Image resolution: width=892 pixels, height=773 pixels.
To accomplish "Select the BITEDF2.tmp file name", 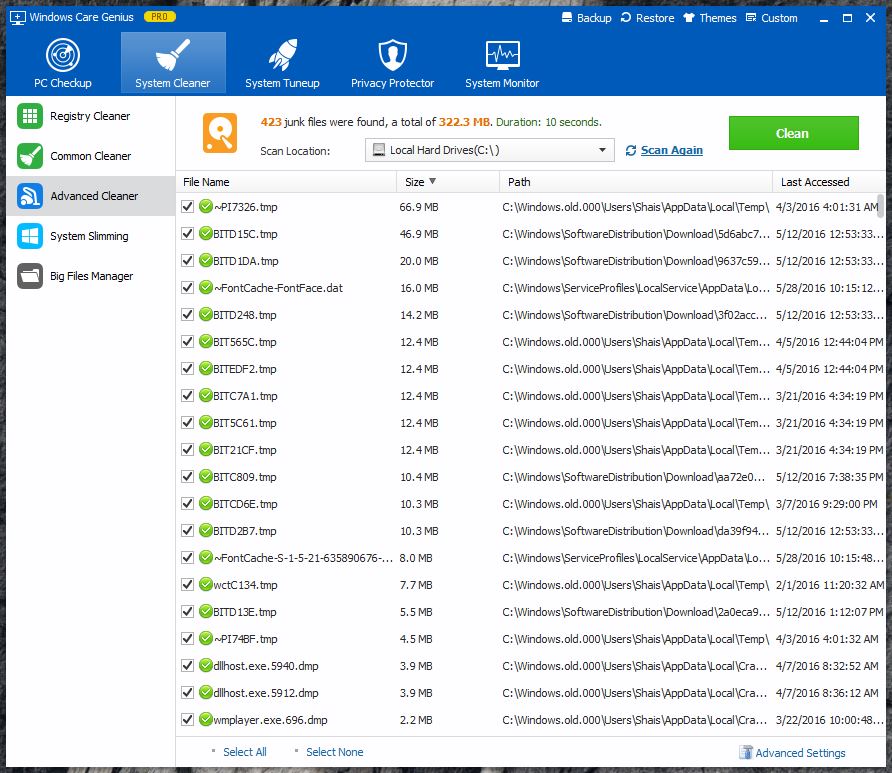I will click(245, 369).
